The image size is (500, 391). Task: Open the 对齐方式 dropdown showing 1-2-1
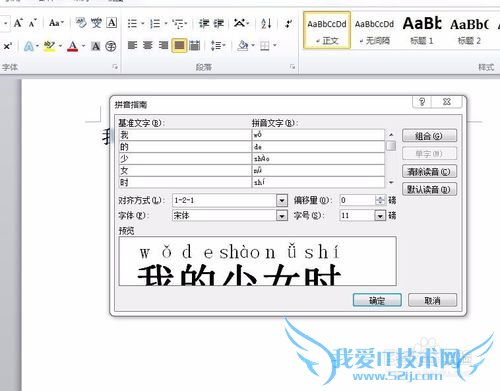tap(282, 200)
